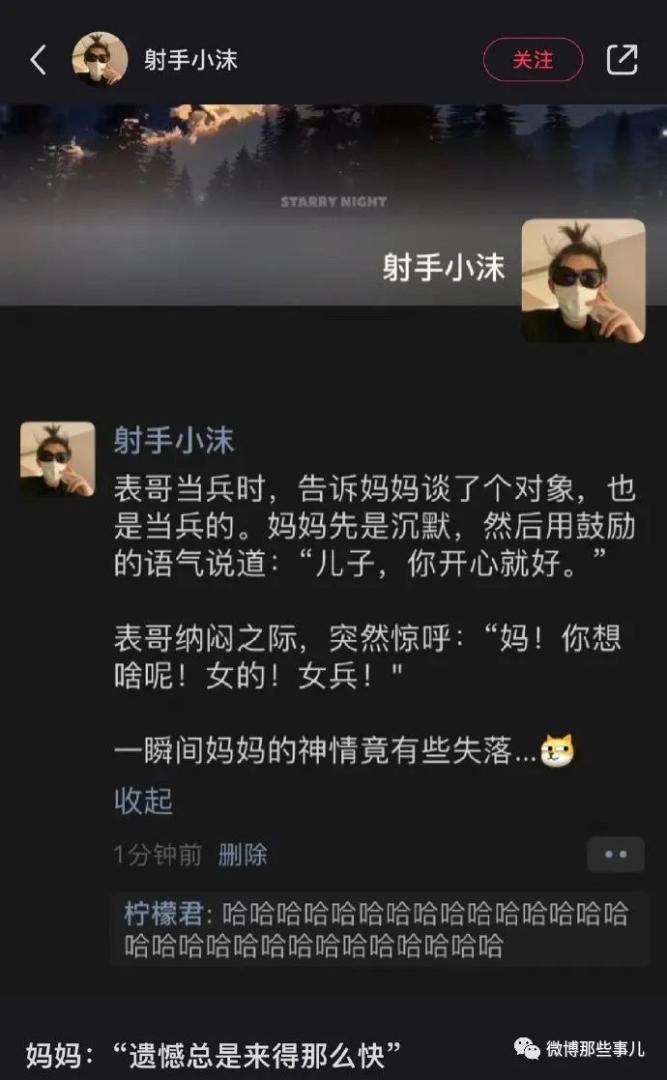Tap the 微博那些事儿 watermark text
667x1080 pixels.
point(595,1049)
